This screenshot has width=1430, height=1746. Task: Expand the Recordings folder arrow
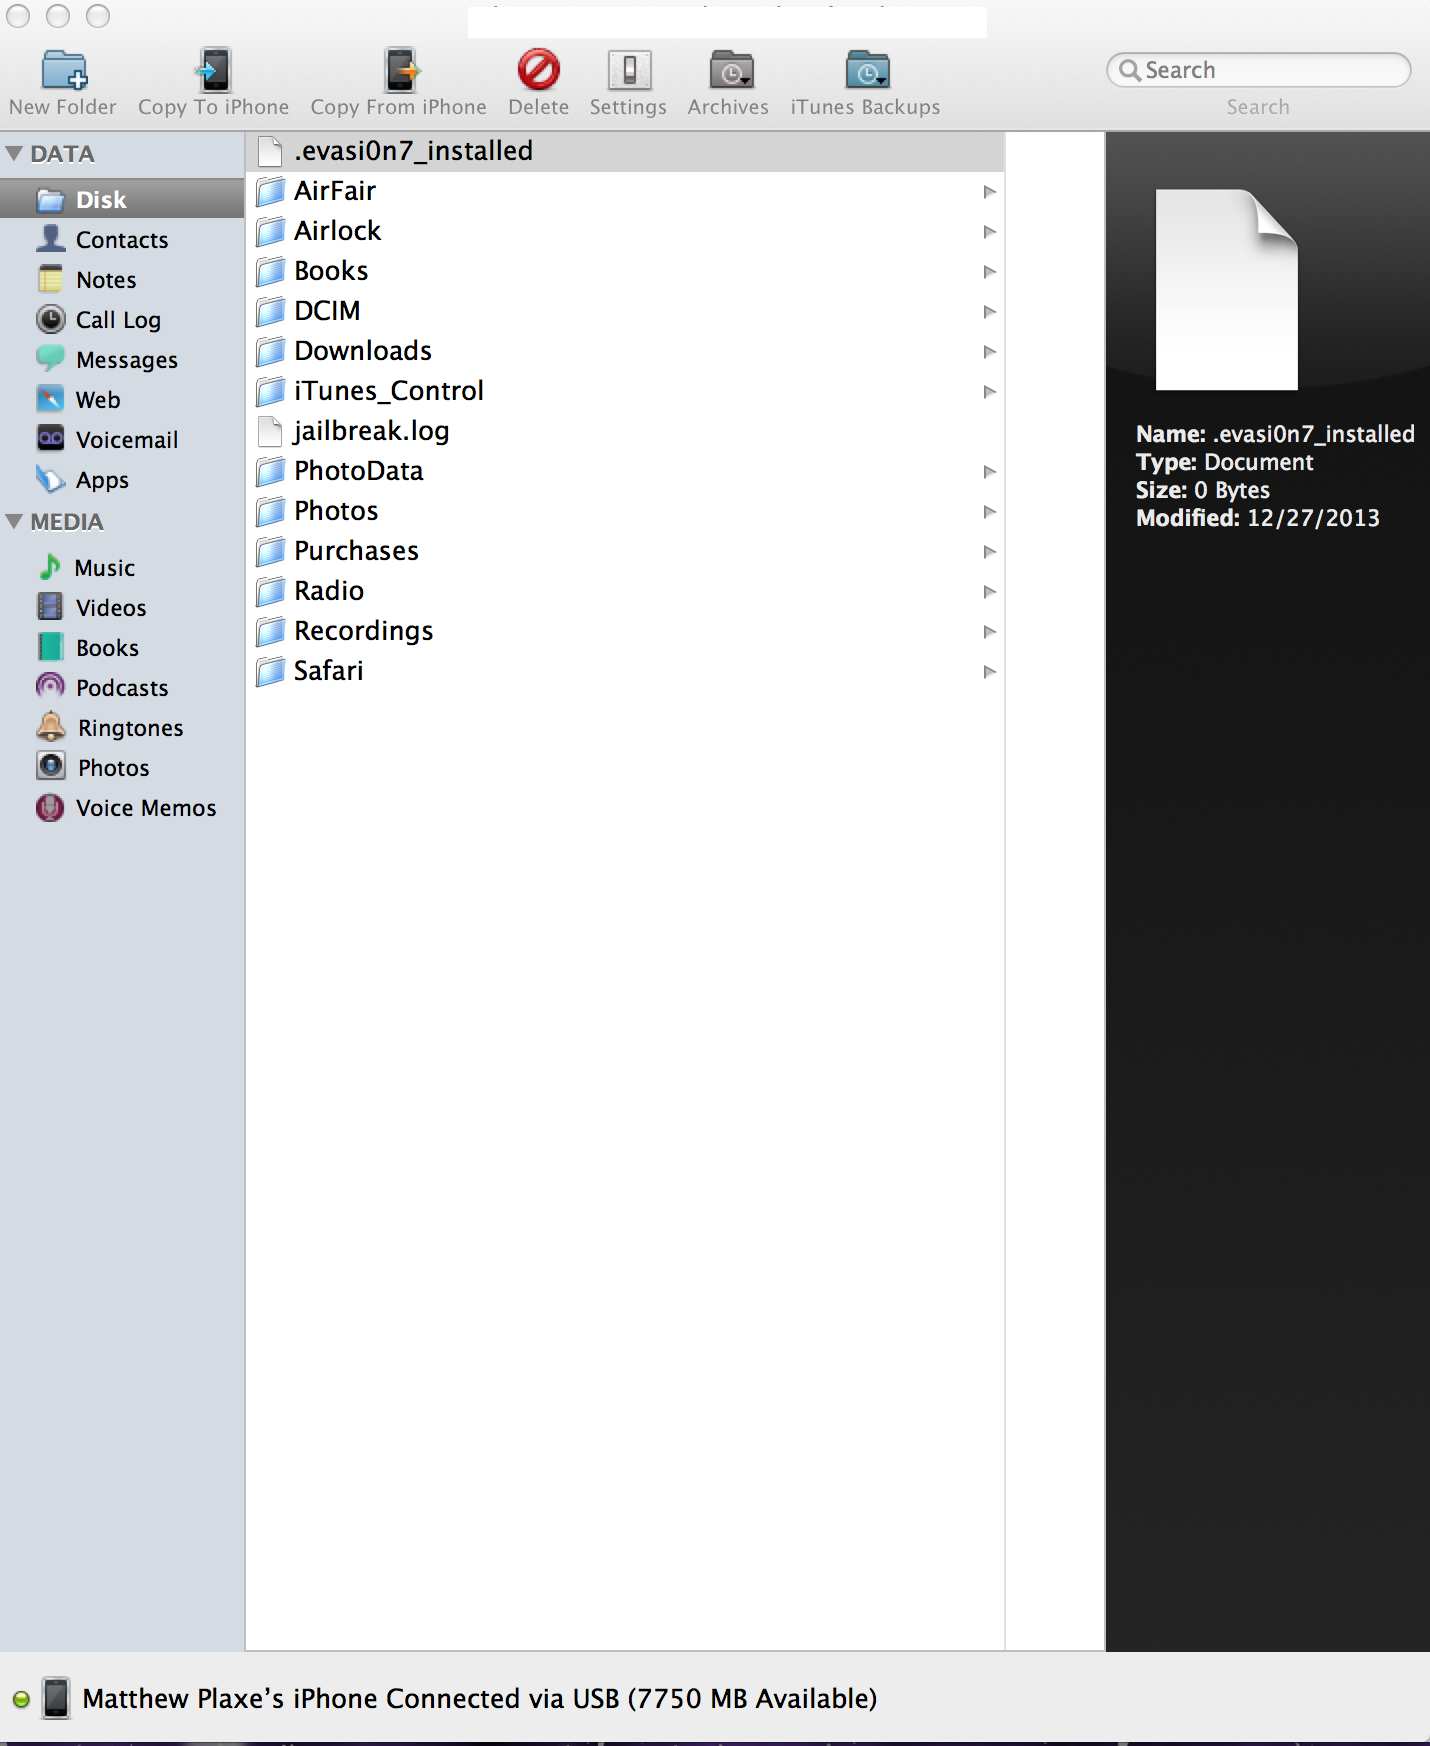990,632
